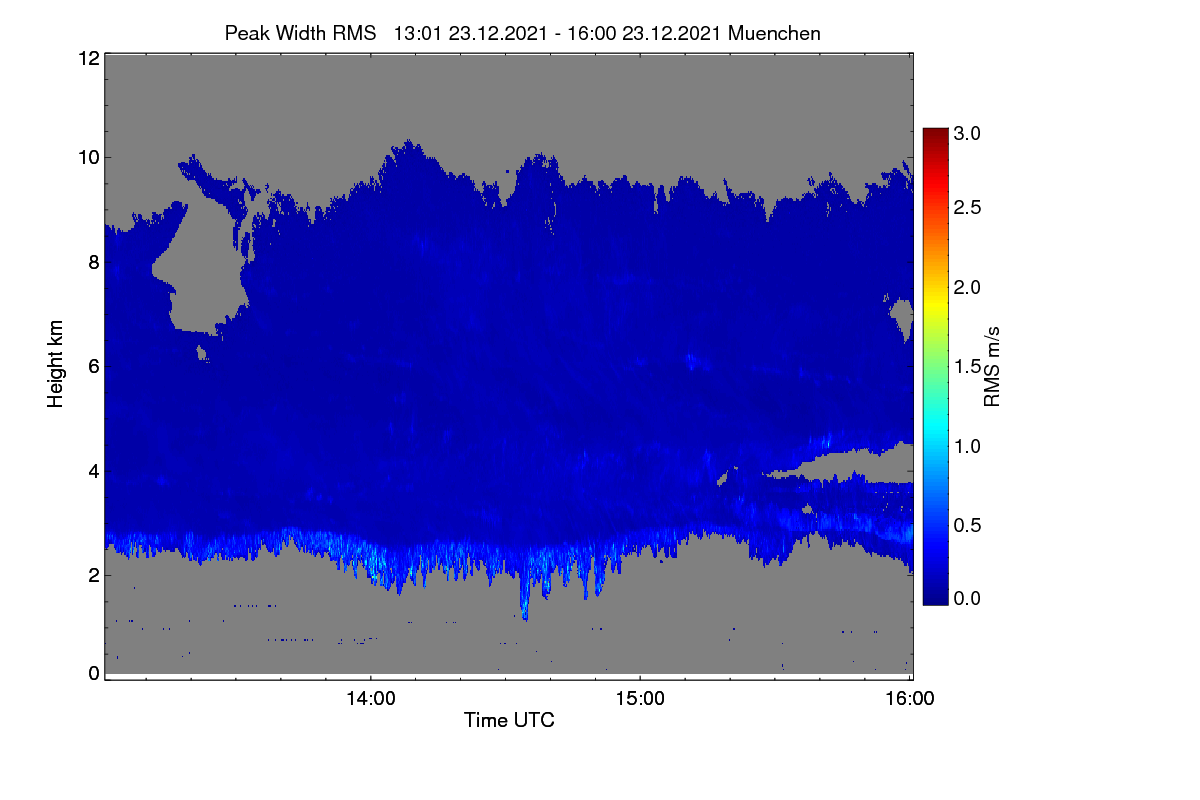Click the colorbar value 0.5
This screenshot has height=800, width=1200.
(967, 525)
